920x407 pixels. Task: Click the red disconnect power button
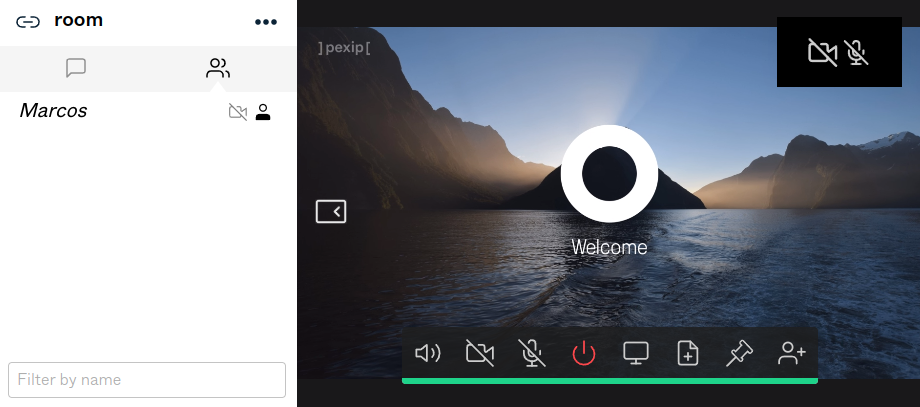pos(584,353)
